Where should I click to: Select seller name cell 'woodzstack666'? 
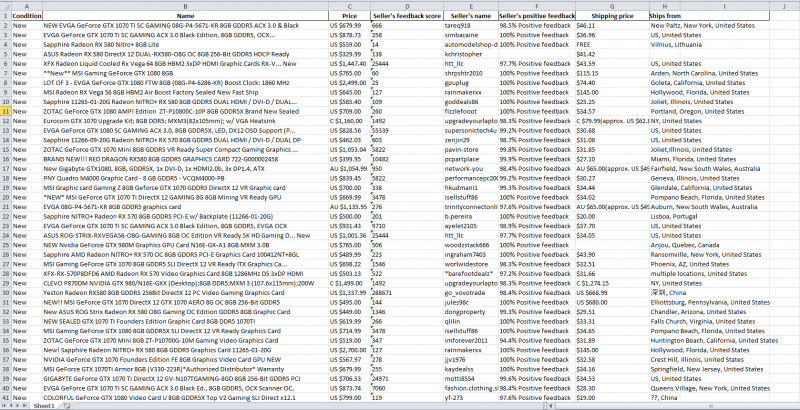(x=471, y=245)
